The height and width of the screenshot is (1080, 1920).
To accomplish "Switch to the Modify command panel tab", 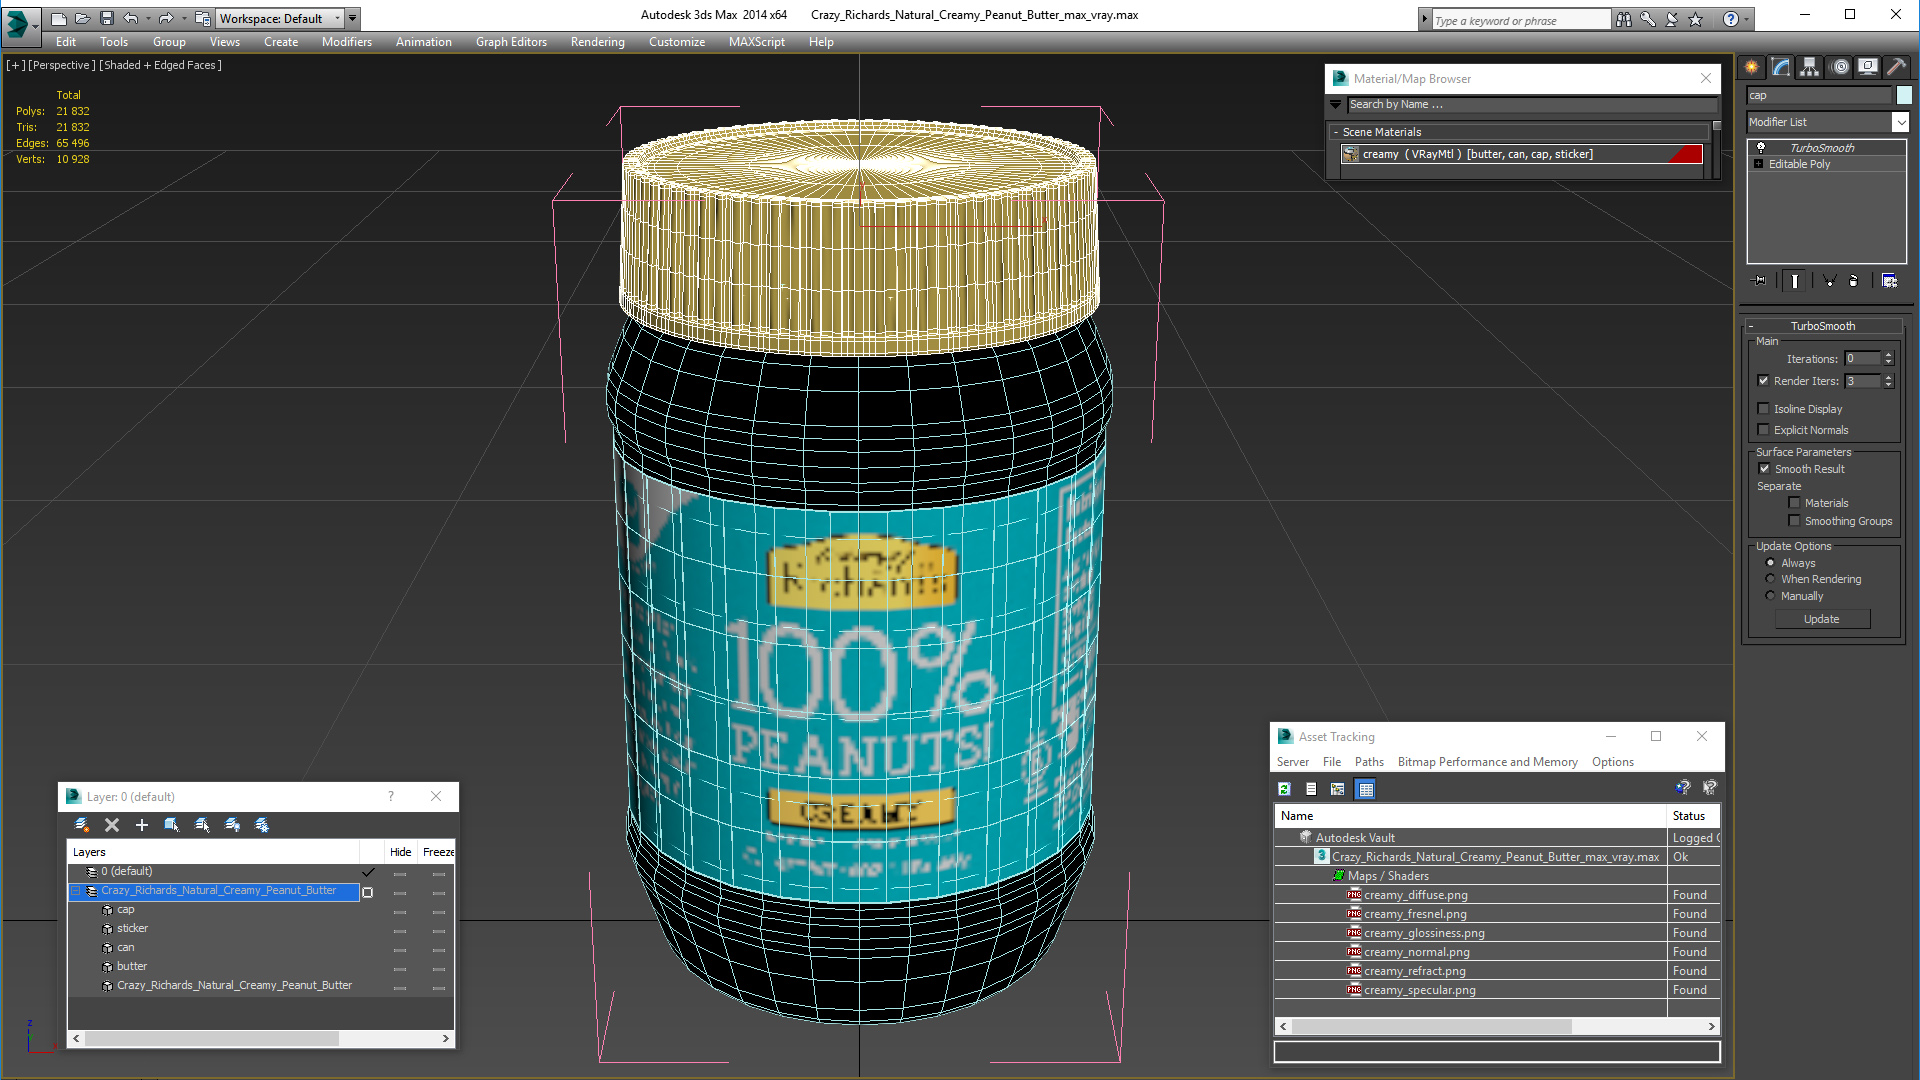I will coord(1781,67).
